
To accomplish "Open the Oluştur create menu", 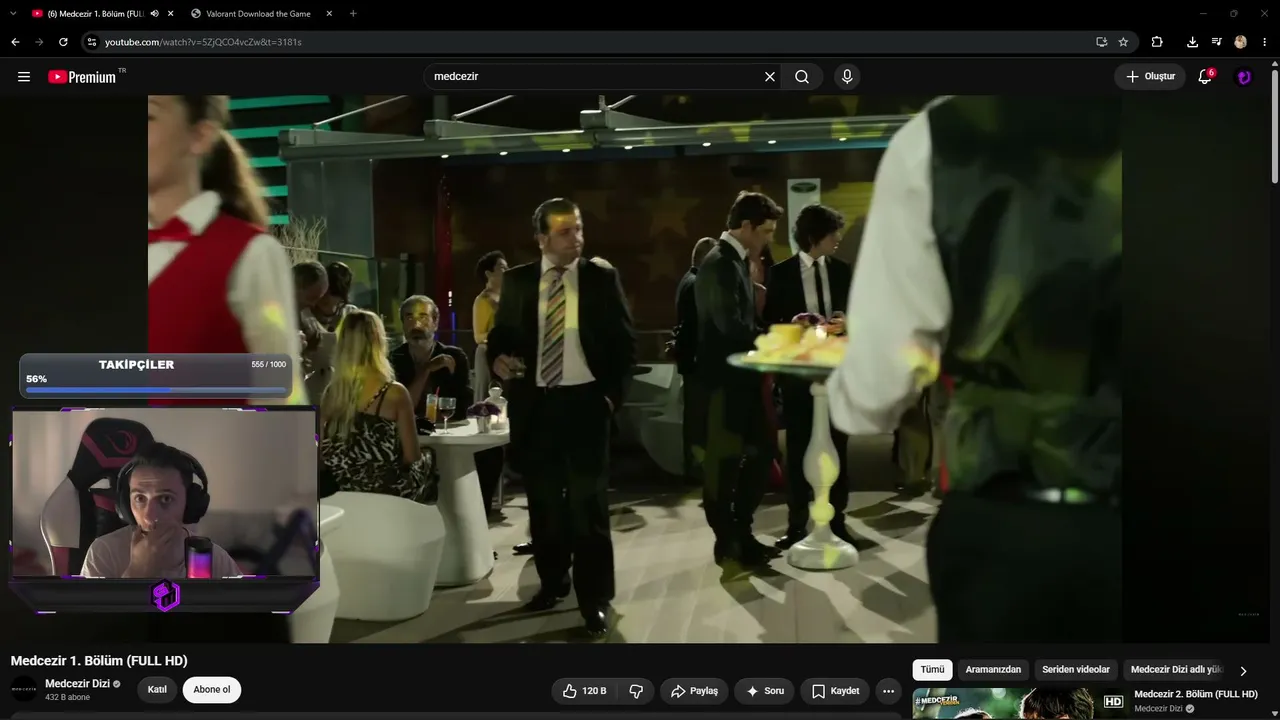I will pos(1150,77).
